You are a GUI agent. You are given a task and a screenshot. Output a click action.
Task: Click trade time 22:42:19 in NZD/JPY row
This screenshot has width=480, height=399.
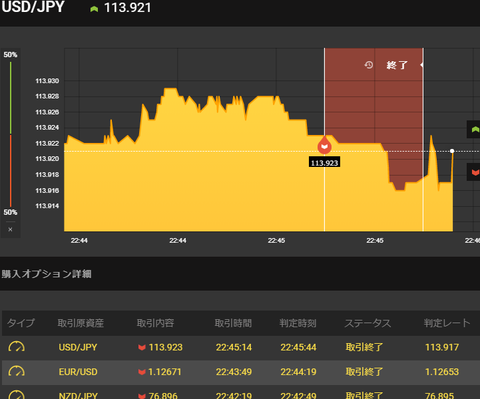pyautogui.click(x=234, y=396)
